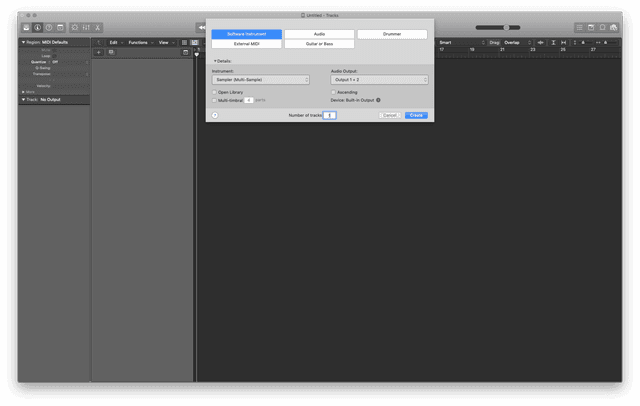640x406 pixels.
Task: Open the Note Pads button
Action: [591, 27]
